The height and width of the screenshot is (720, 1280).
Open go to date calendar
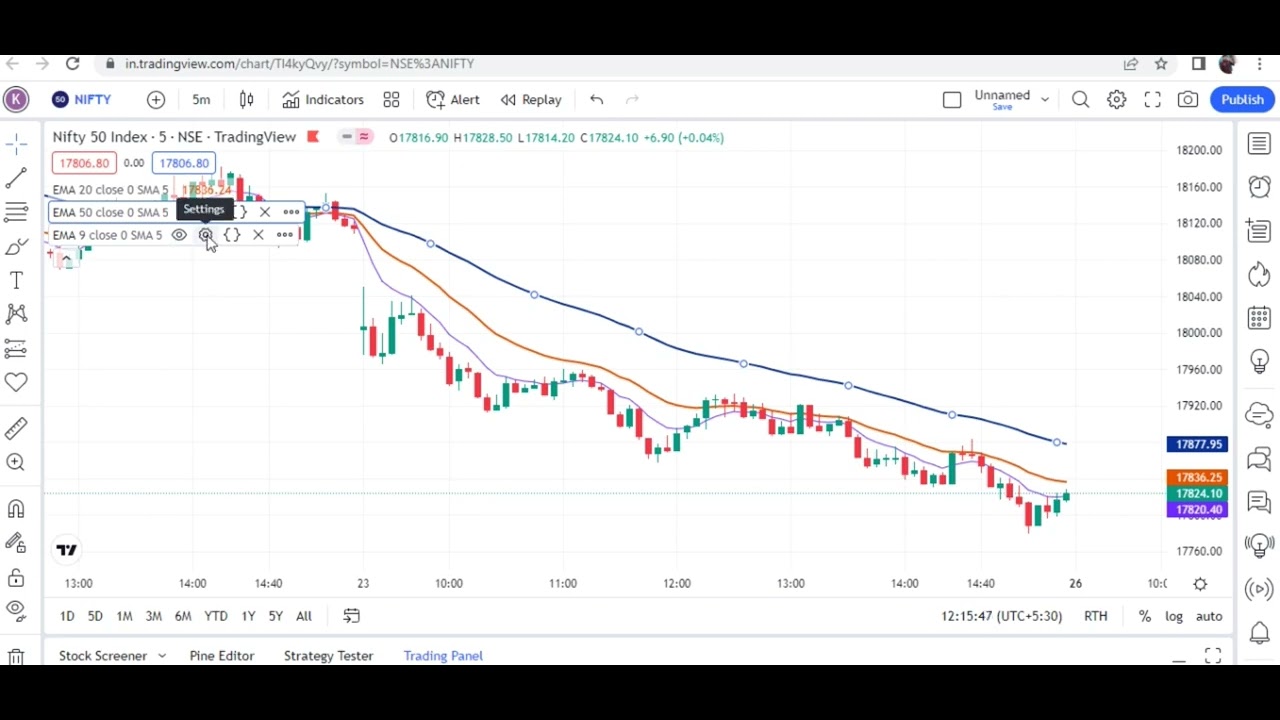(x=351, y=616)
